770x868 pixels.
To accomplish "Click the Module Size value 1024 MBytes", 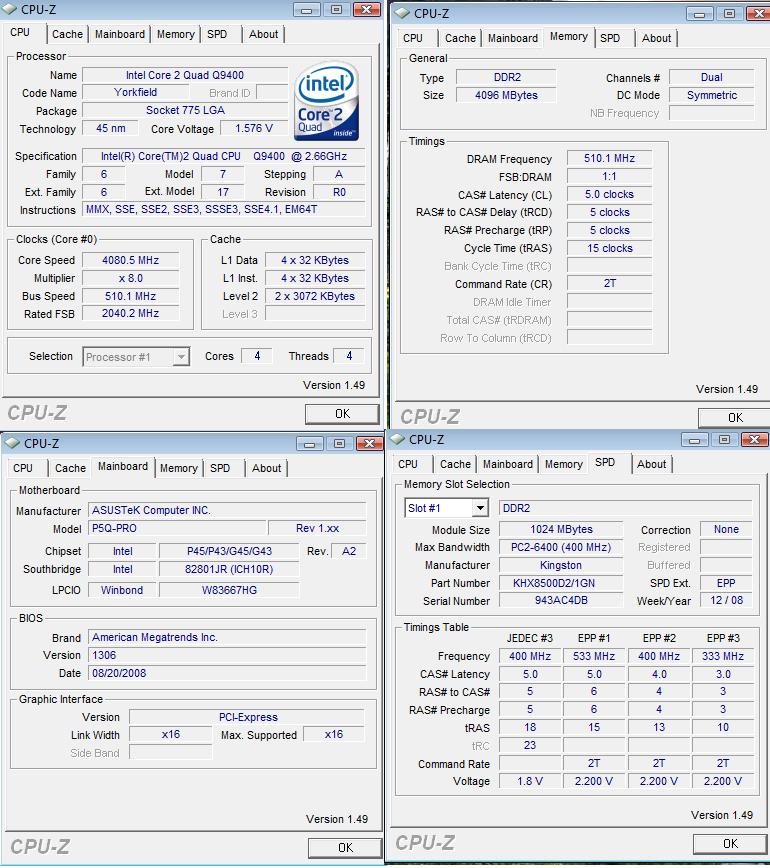I will [x=561, y=529].
